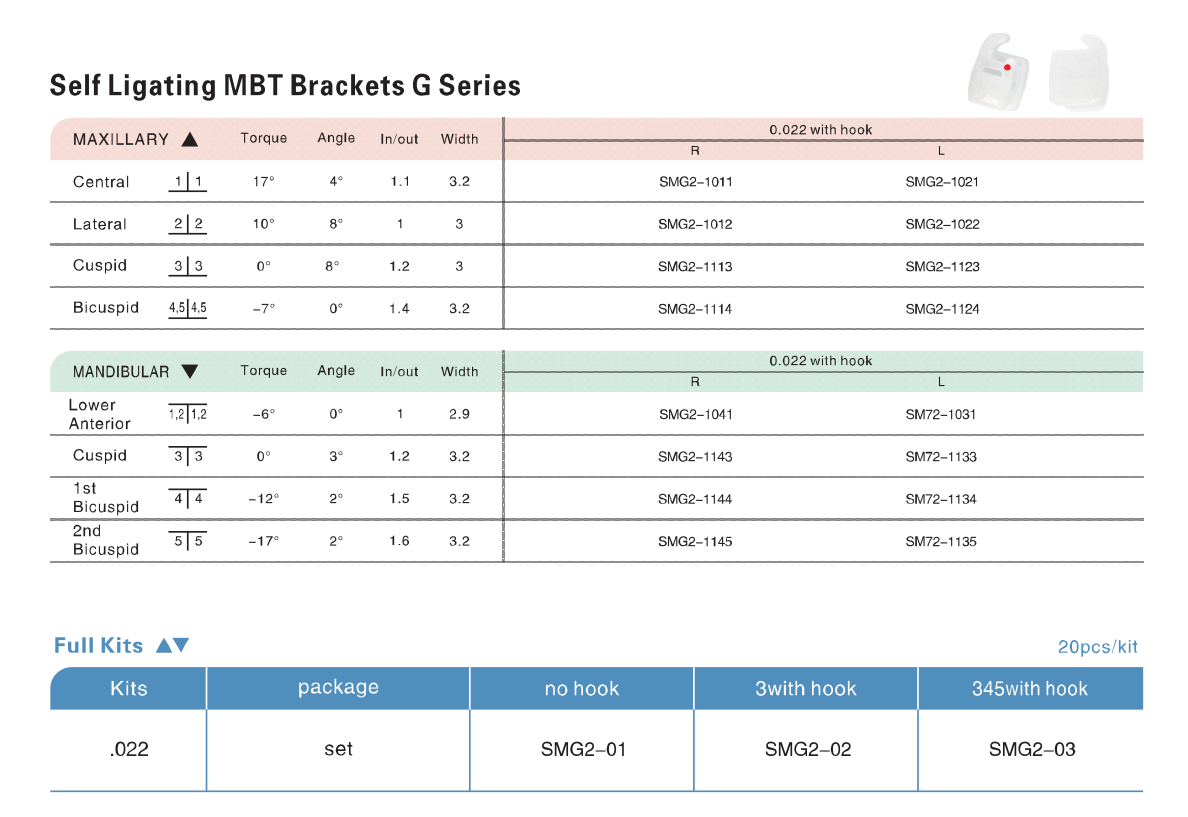1188x817 pixels.
Task: Click the Central tooth notation 1|1 symbol
Action: (188, 182)
